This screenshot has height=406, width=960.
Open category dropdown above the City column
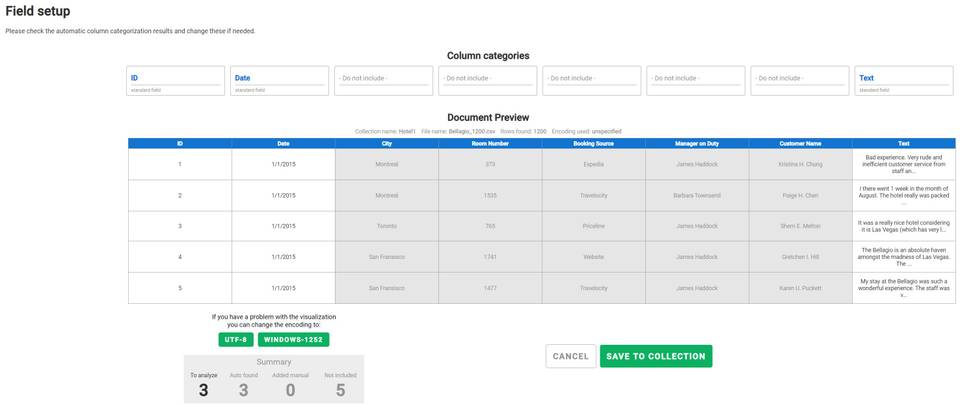pyautogui.click(x=384, y=81)
